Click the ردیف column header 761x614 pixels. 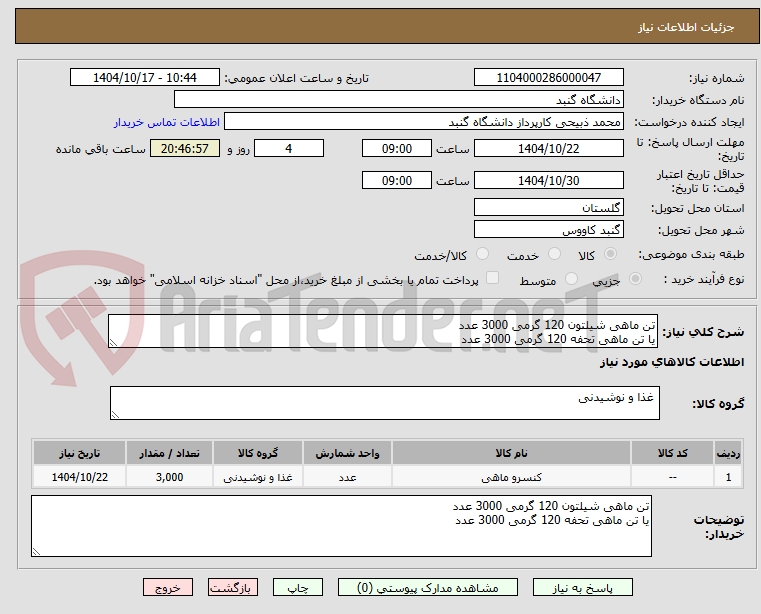pos(728,453)
